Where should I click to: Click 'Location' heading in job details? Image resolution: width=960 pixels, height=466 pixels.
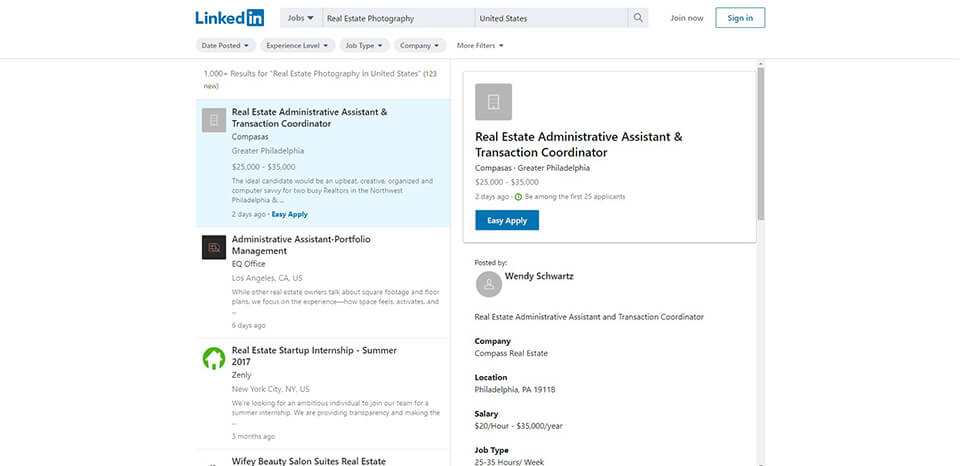(x=491, y=377)
